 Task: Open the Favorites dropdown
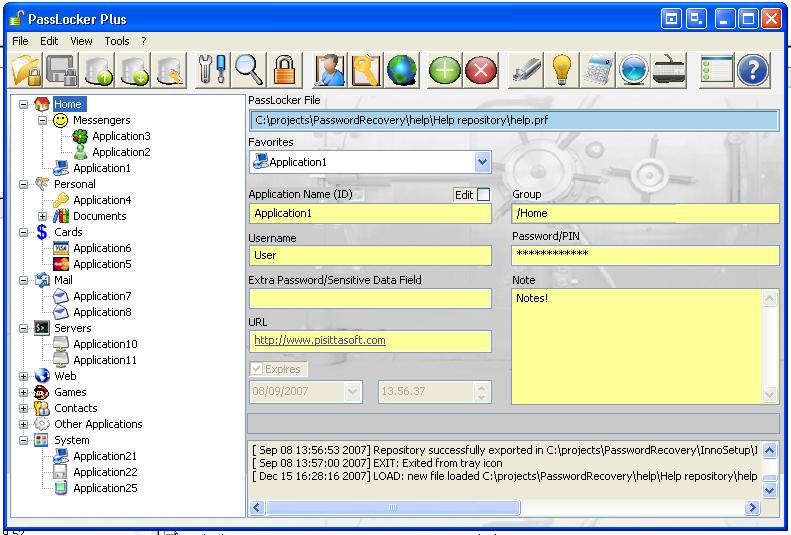click(482, 162)
